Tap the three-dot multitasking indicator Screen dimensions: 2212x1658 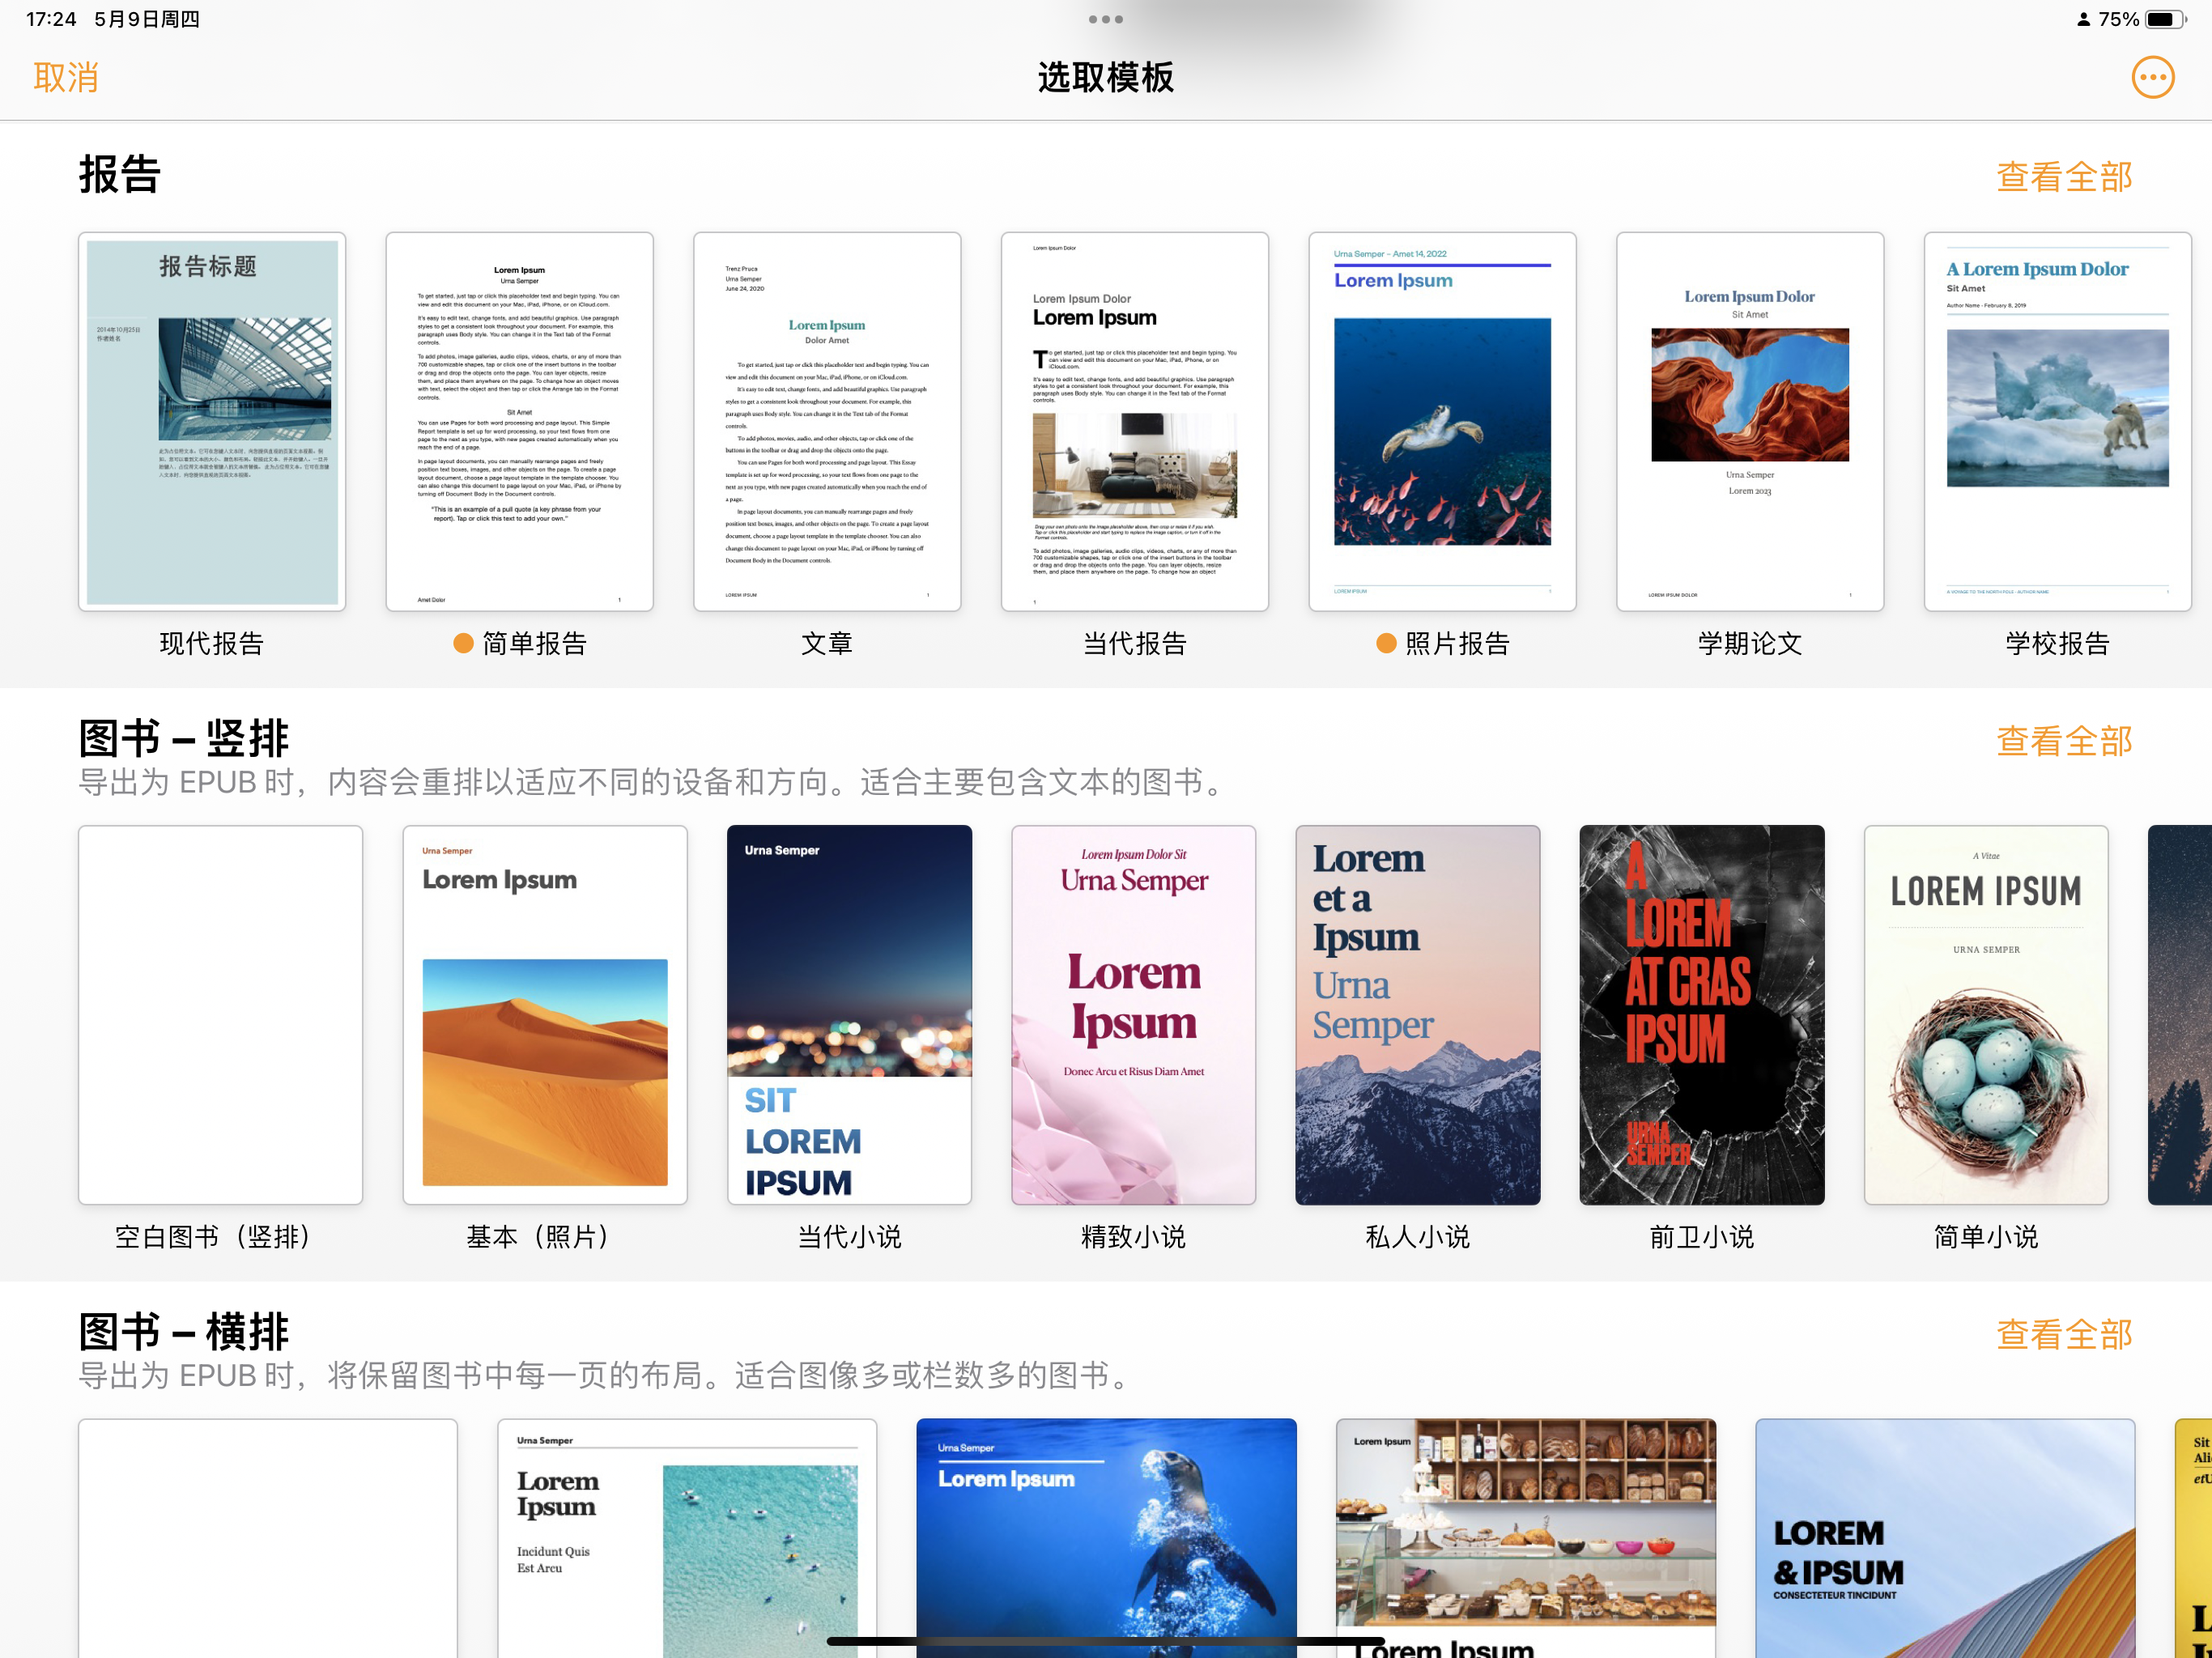coord(1105,19)
